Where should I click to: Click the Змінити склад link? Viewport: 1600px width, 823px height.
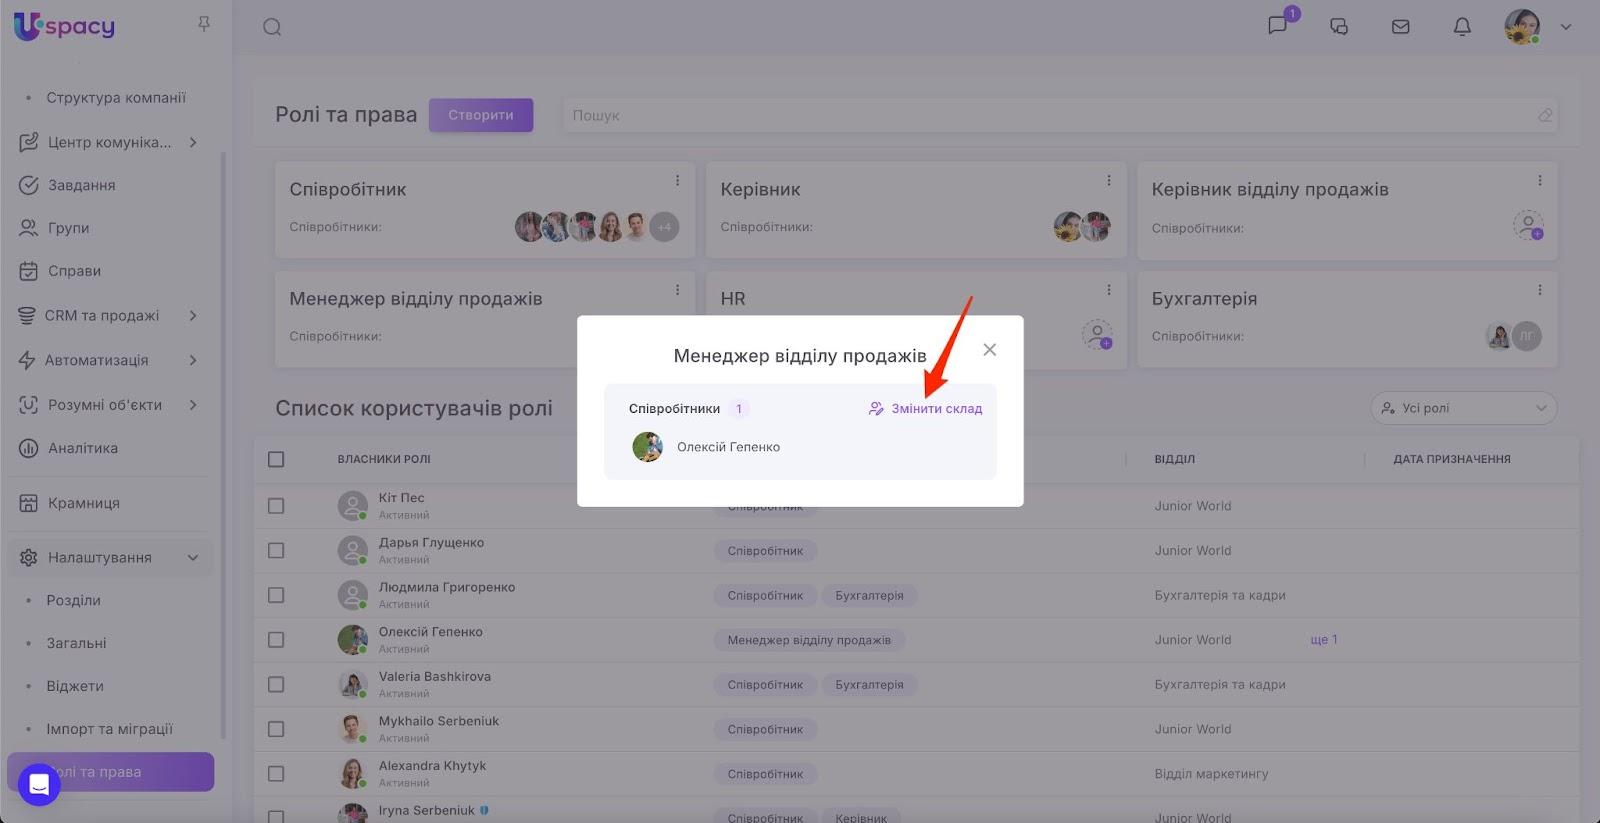926,409
